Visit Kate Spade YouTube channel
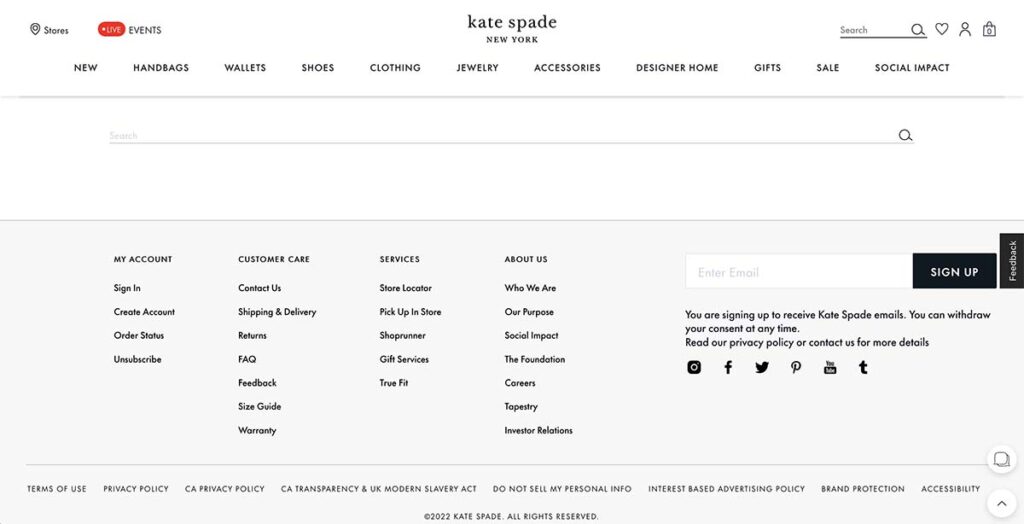The height and width of the screenshot is (524, 1024). (829, 367)
